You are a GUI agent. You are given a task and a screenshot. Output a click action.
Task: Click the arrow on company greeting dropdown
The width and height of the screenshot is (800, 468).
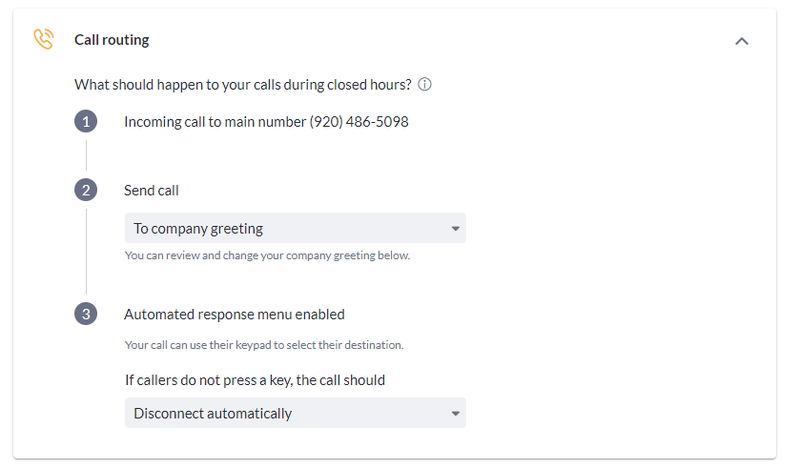pyautogui.click(x=456, y=229)
